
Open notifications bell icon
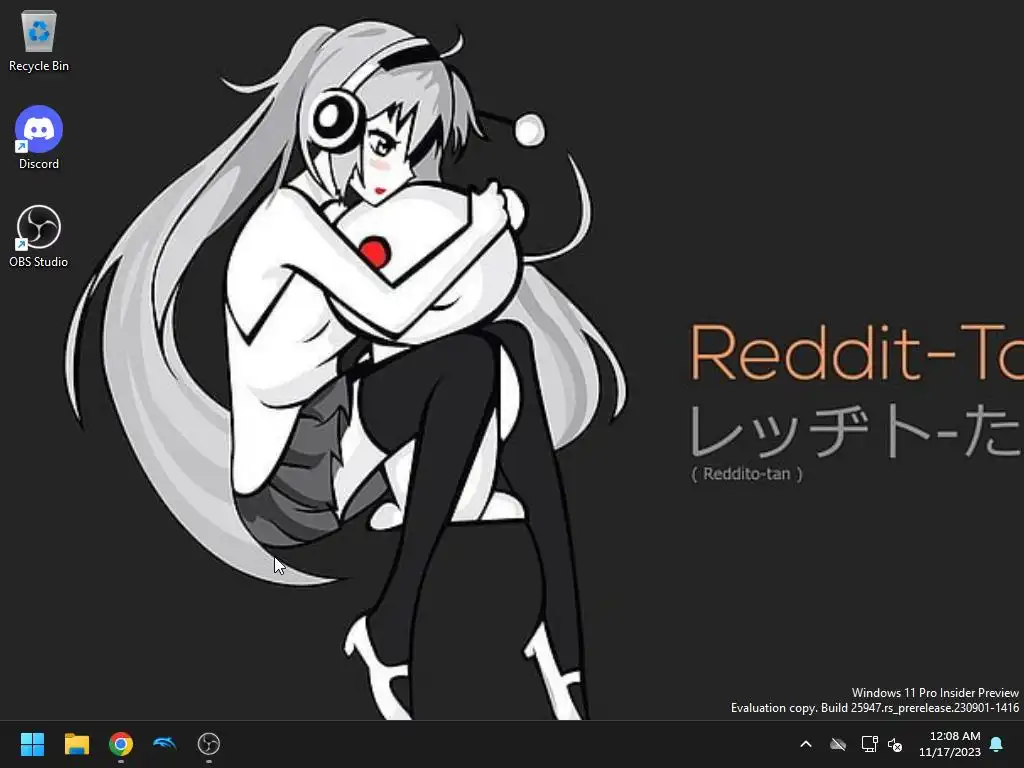(997, 744)
